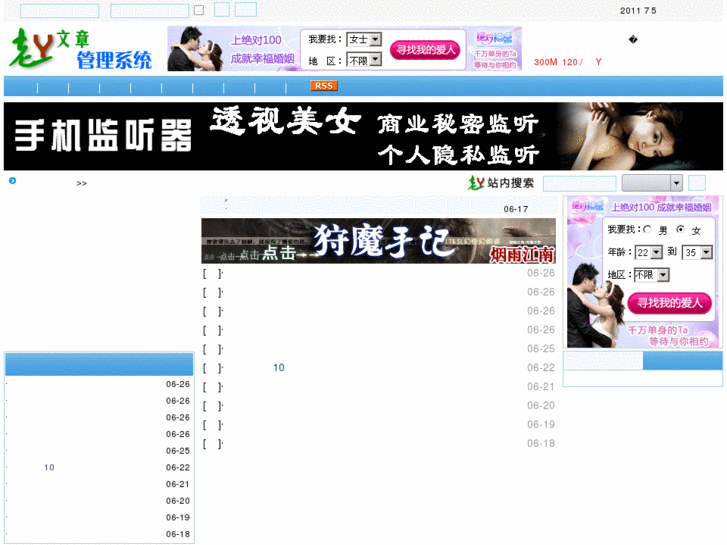
Task: Click the link containing 10 in the left sidebar list
Action: (x=49, y=468)
